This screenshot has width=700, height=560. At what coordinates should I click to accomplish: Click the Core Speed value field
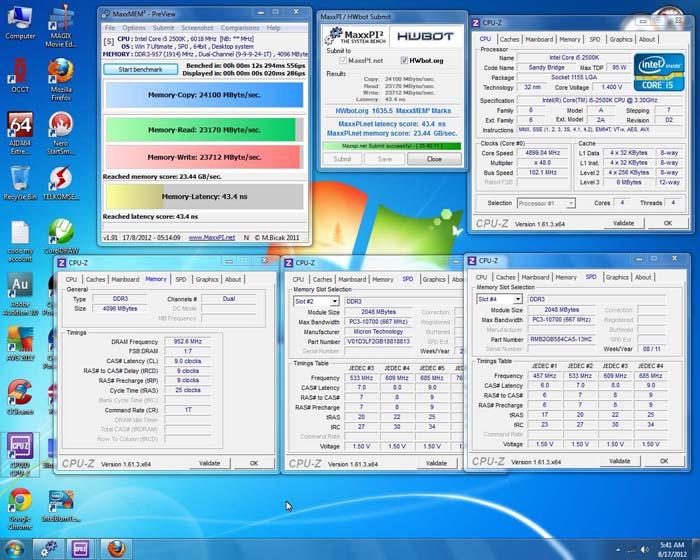click(x=545, y=153)
